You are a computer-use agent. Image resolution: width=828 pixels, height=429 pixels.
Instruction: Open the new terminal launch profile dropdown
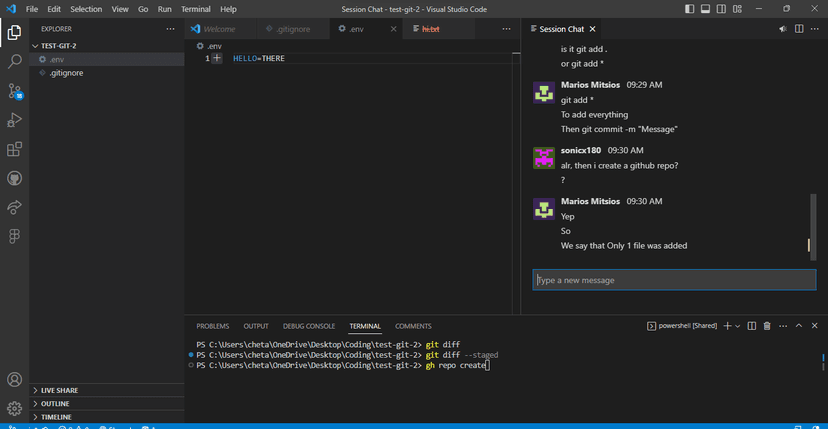(x=738, y=326)
